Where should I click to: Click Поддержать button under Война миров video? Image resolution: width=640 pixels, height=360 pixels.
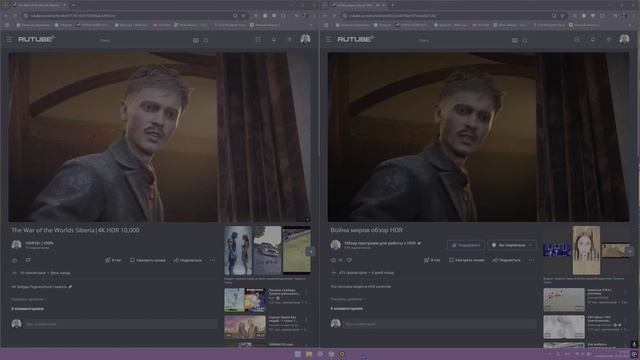(466, 245)
